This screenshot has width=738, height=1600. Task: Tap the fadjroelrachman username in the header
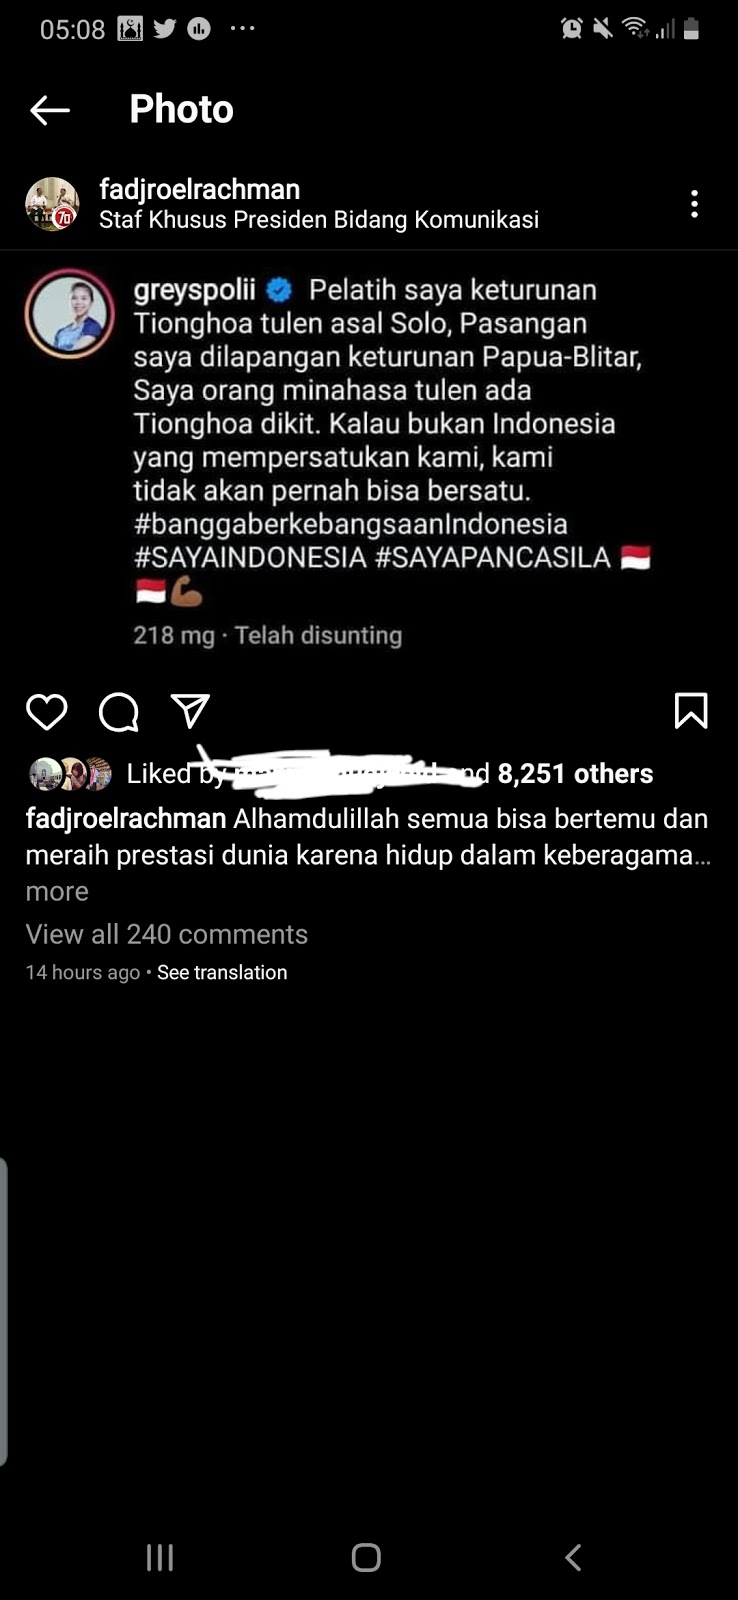coord(200,189)
